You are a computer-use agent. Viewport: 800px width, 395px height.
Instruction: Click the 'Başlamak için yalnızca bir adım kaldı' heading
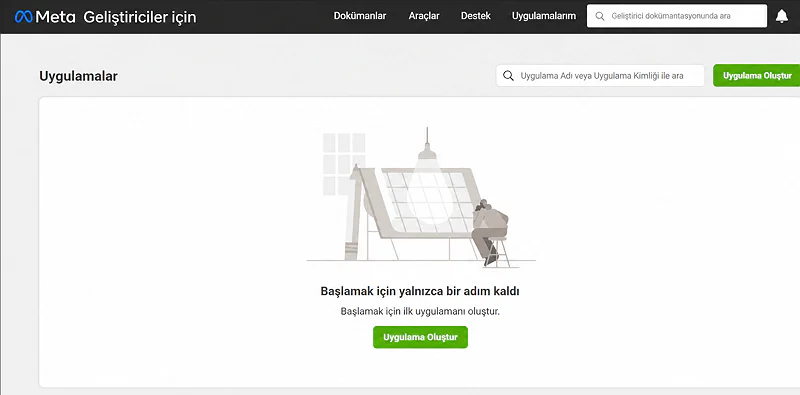coord(420,291)
